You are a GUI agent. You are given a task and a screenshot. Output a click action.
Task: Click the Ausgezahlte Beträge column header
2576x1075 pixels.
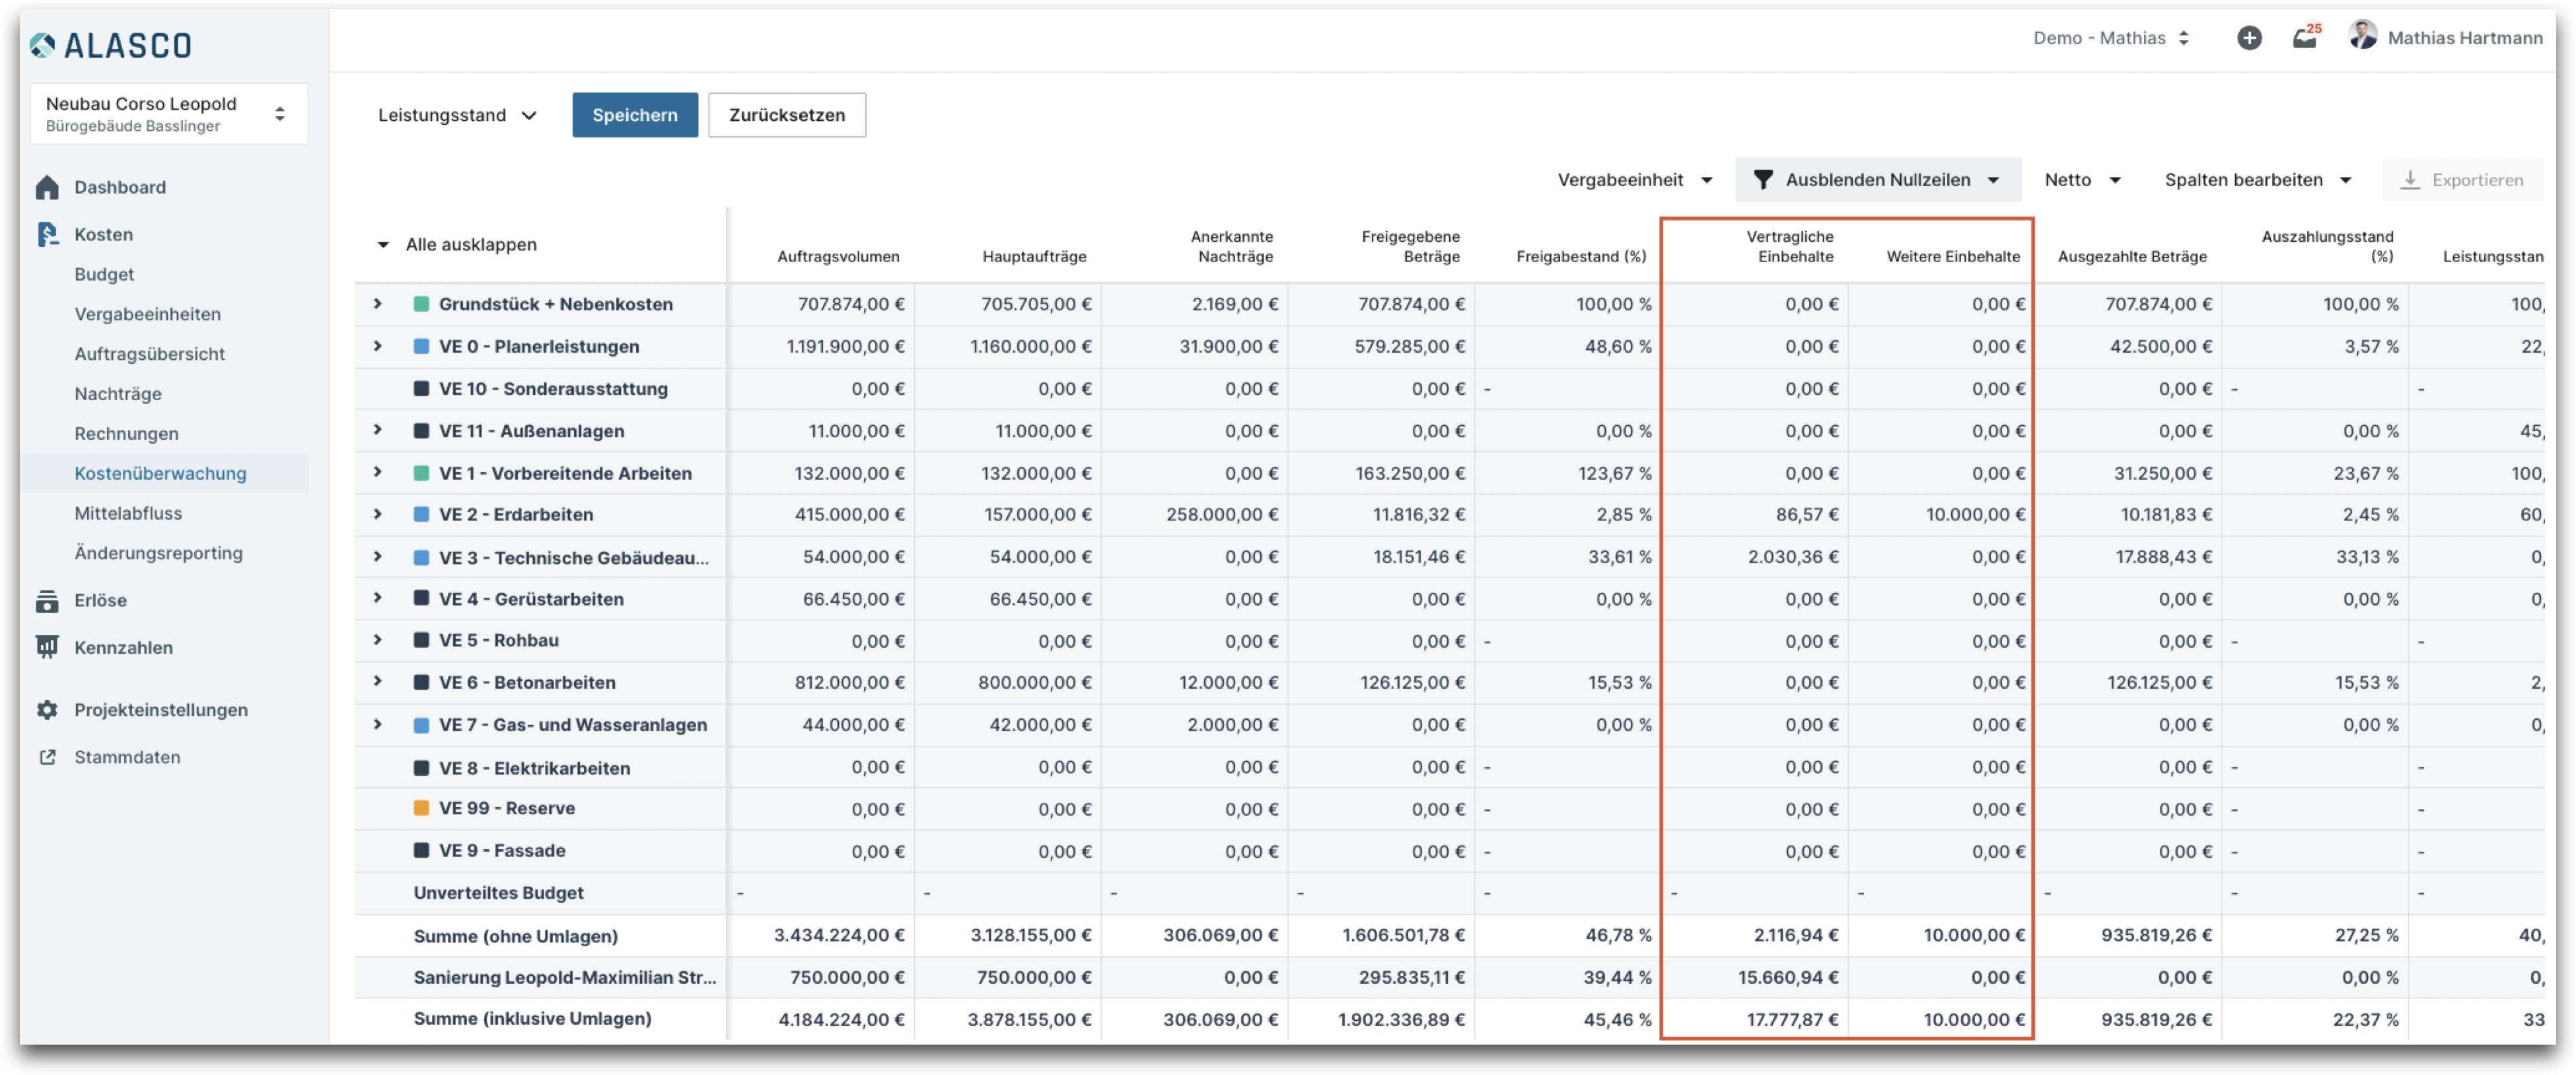point(2132,257)
